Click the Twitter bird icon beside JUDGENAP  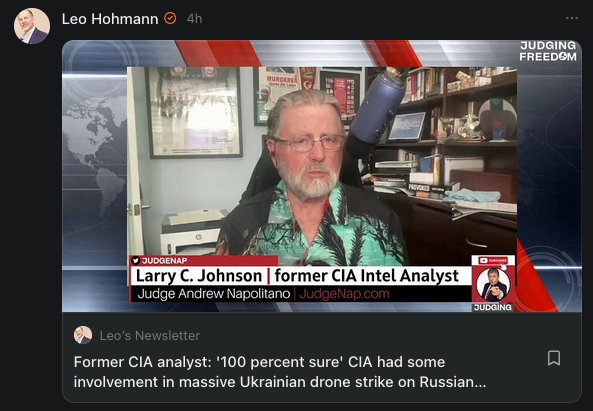136,261
